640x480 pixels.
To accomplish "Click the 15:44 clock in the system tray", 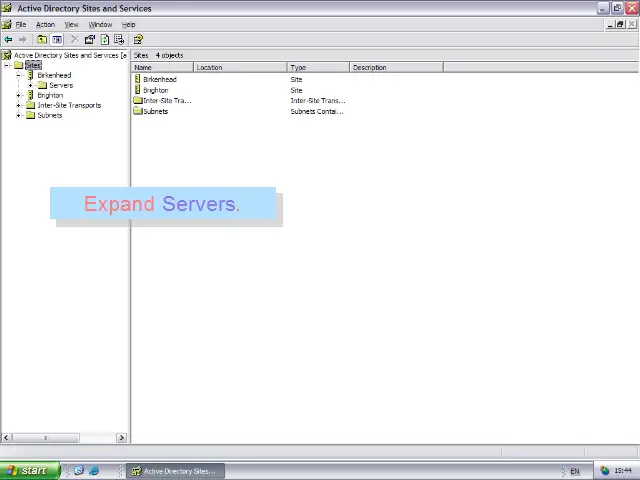I will (623, 471).
